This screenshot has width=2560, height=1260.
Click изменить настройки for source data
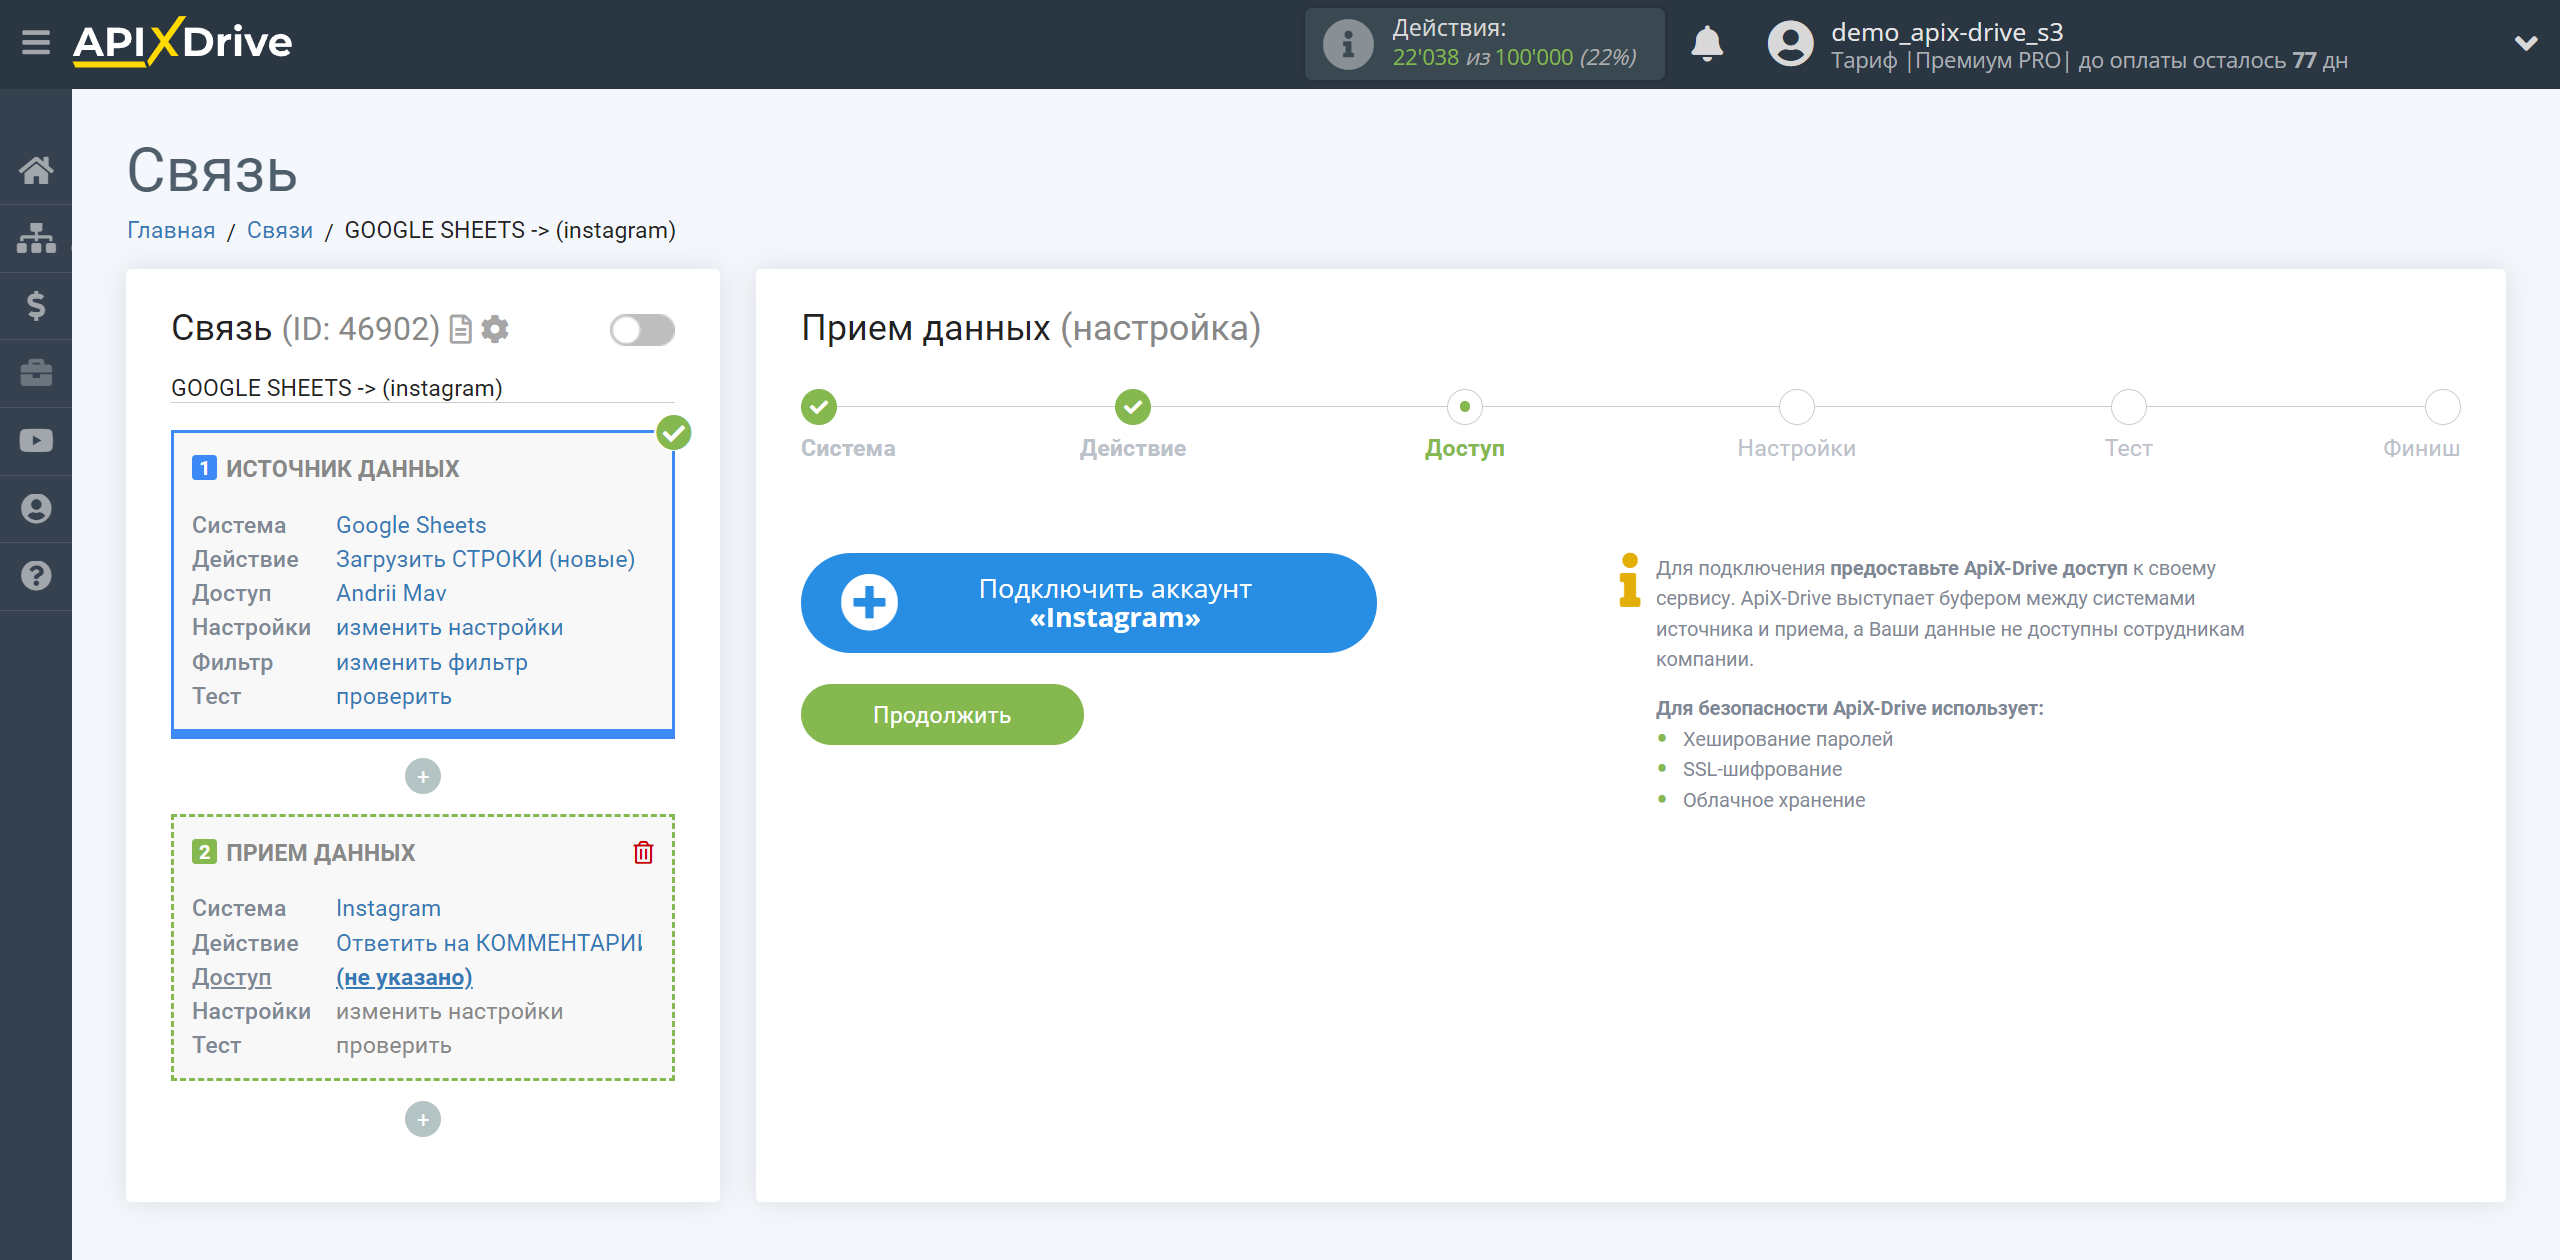coord(449,627)
